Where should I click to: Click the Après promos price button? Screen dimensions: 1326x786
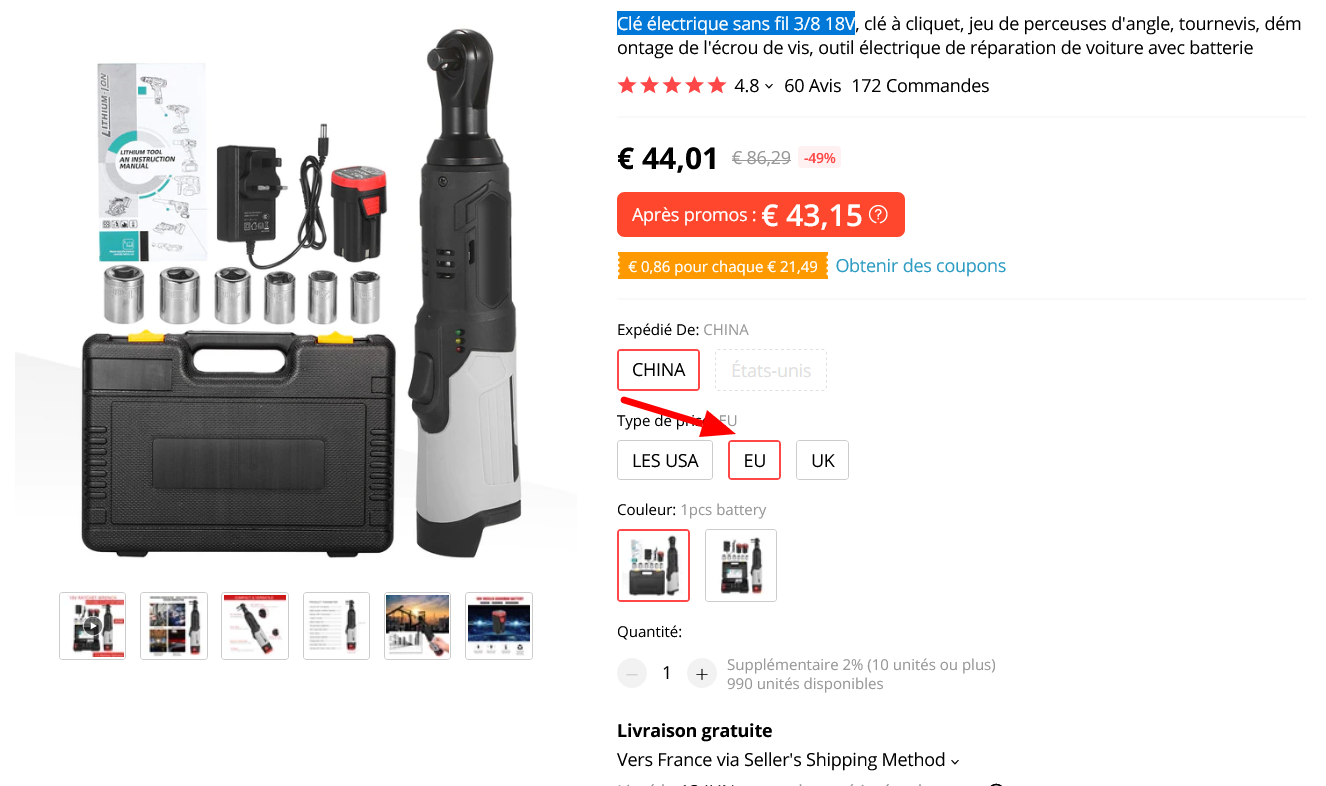point(760,214)
